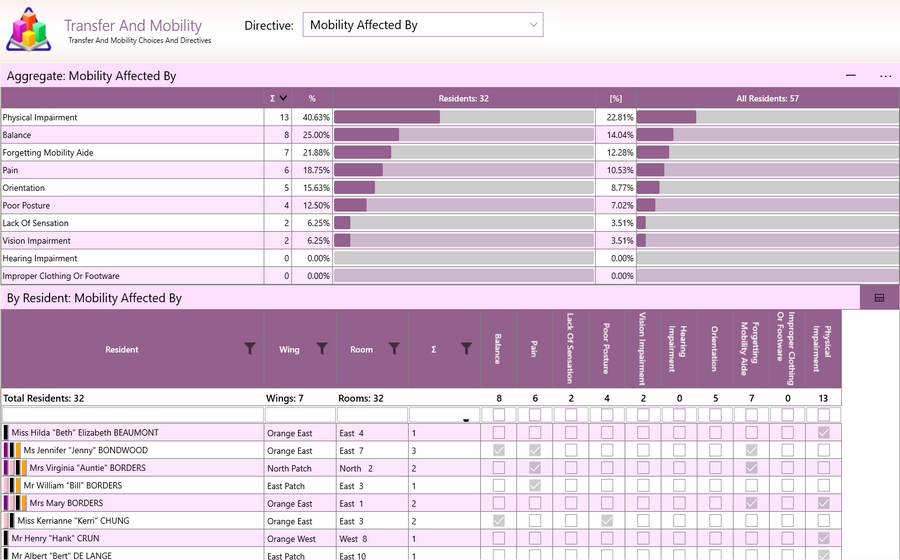Sort by Poor Posture column header
Image resolution: width=900 pixels, height=560 pixels.
tap(606, 349)
